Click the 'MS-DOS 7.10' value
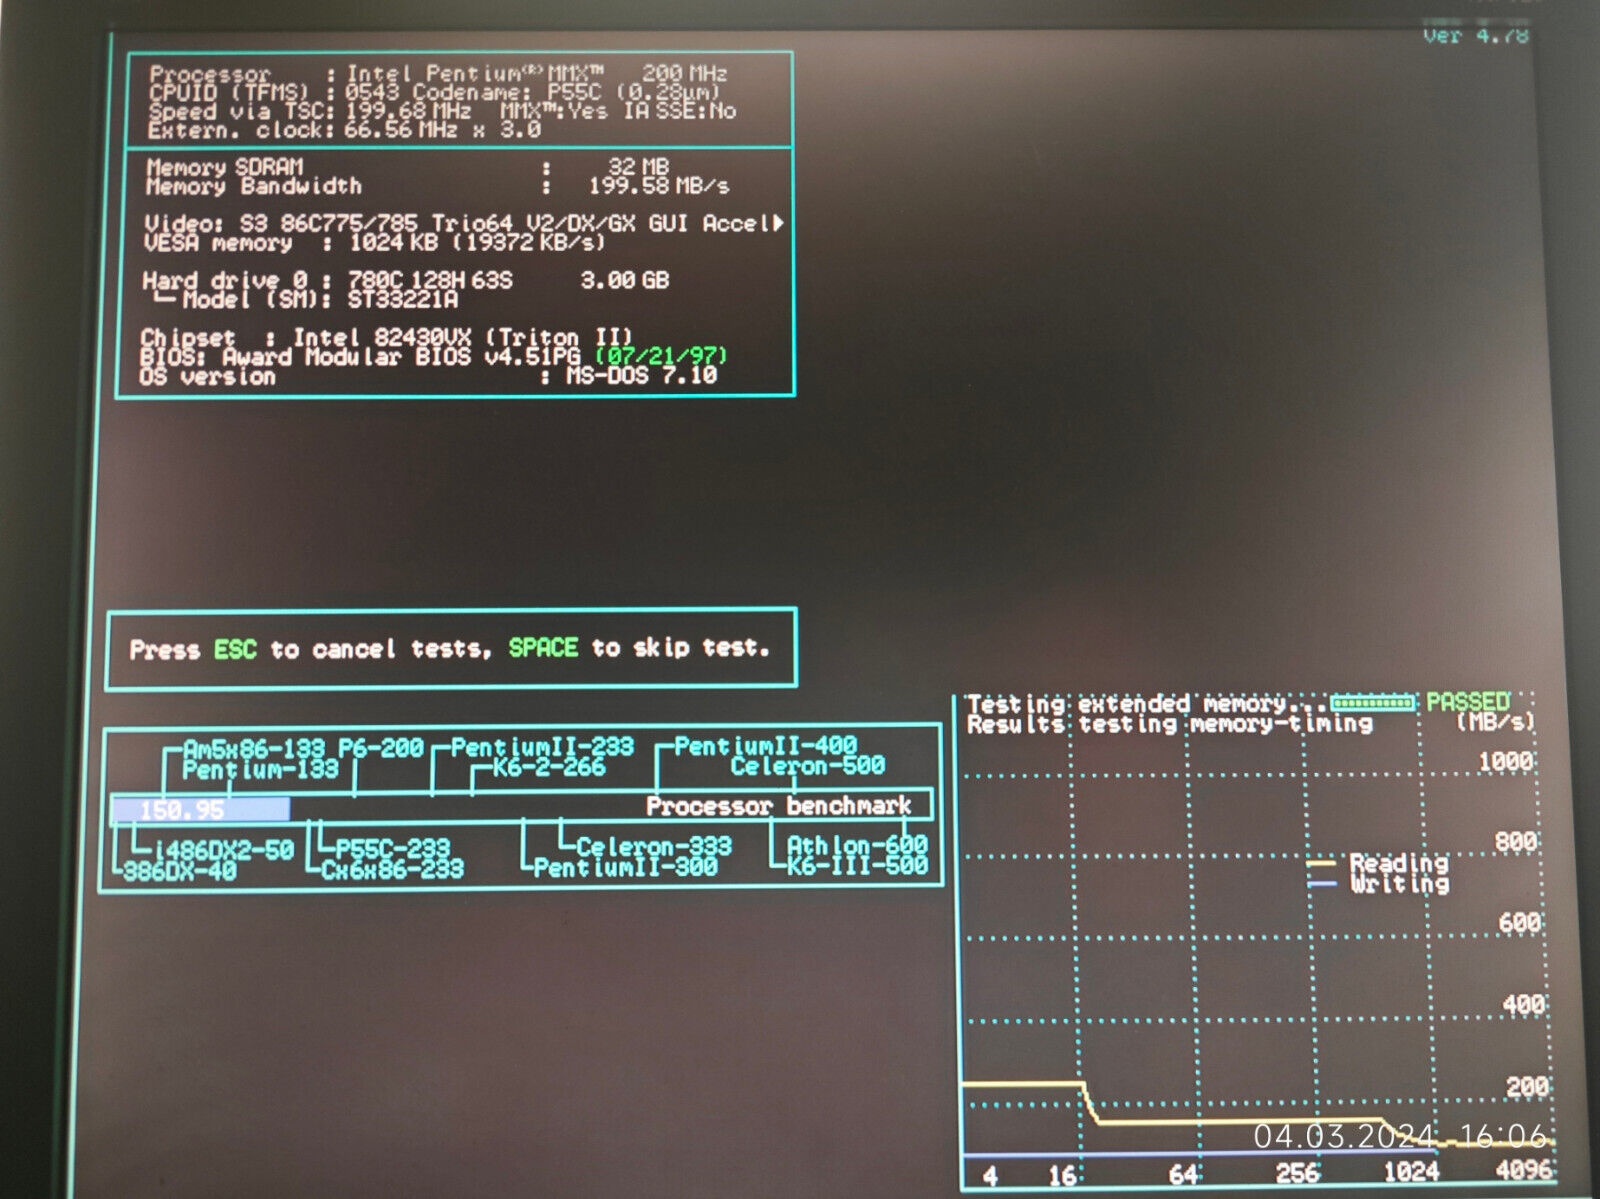The height and width of the screenshot is (1199, 1600). 642,375
